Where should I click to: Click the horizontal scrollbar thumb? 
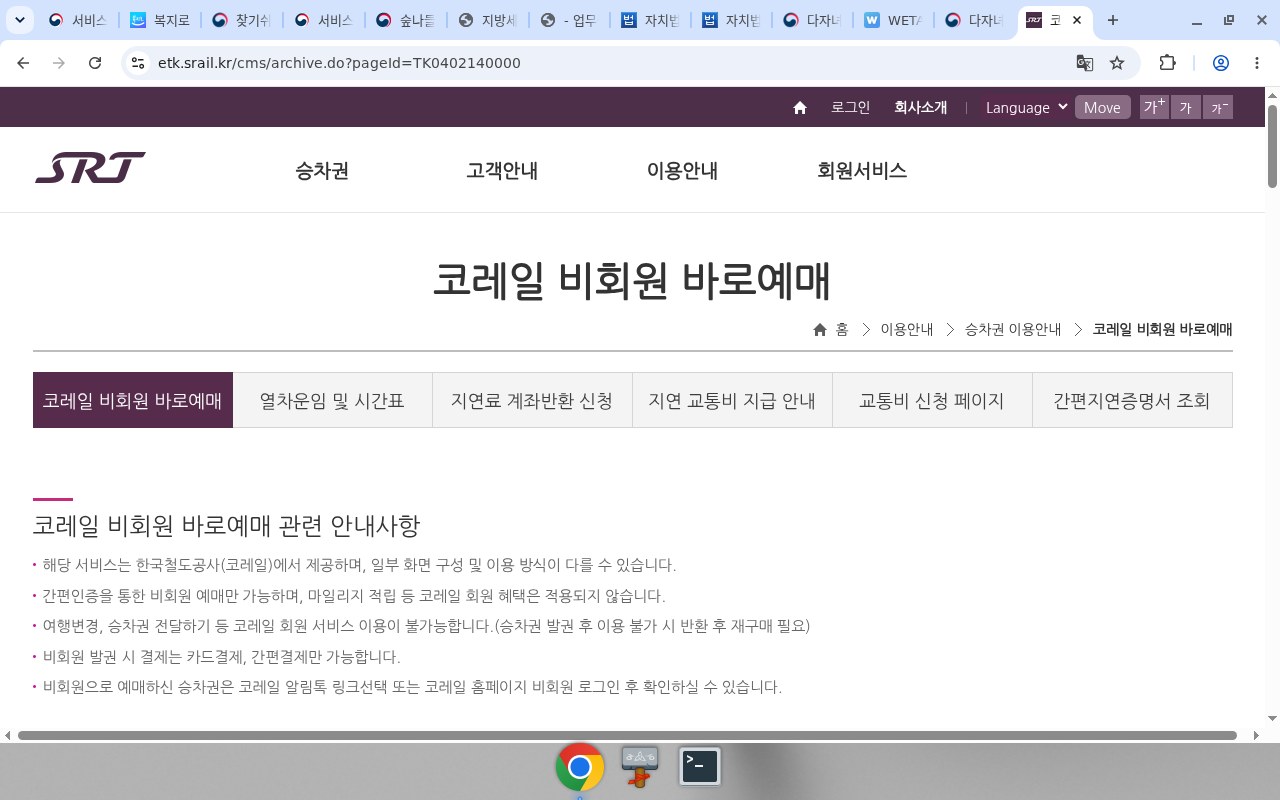627,735
